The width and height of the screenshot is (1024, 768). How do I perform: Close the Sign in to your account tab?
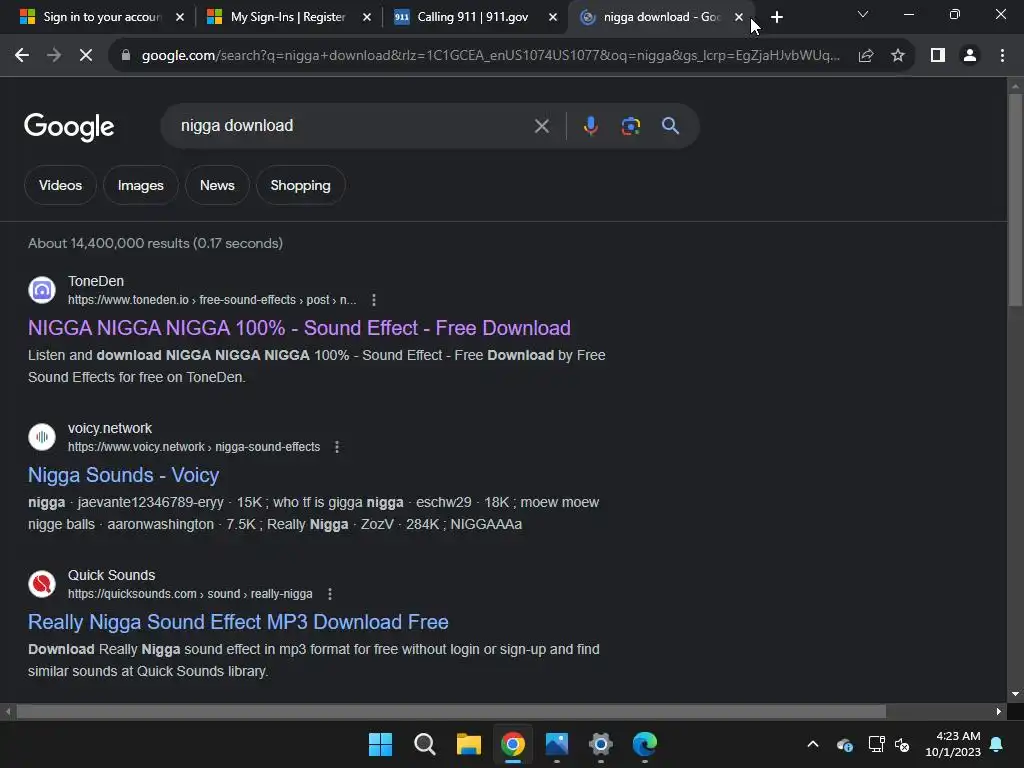click(x=180, y=18)
